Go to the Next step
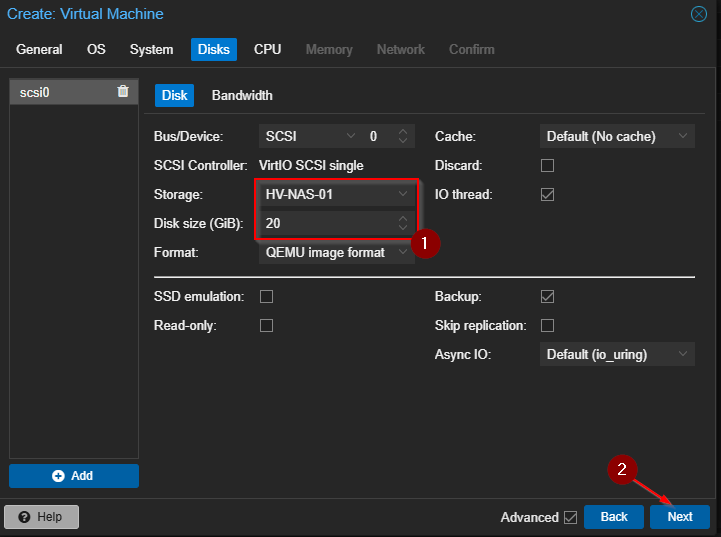 (680, 517)
